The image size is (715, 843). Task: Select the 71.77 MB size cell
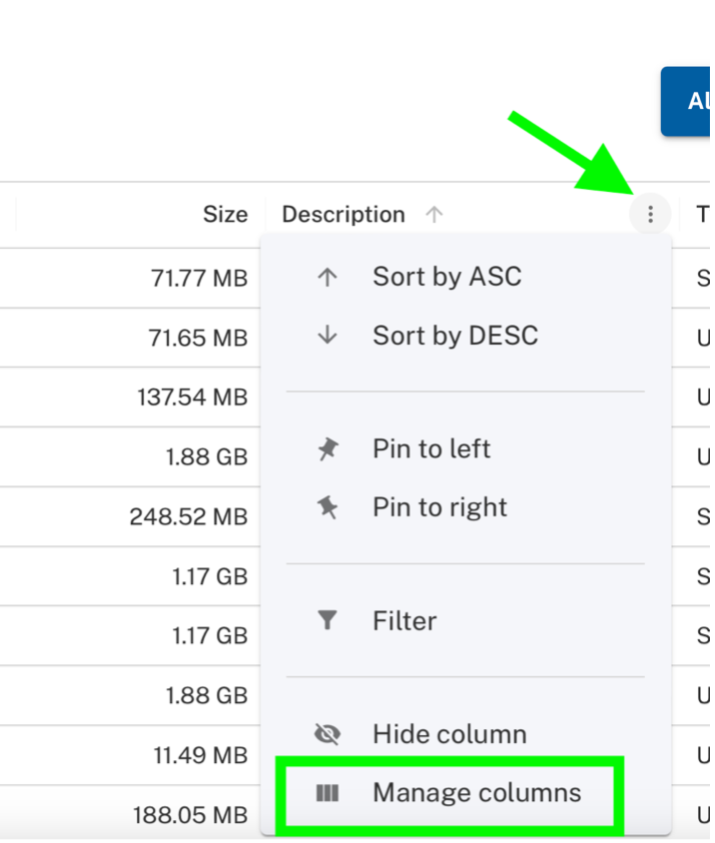(x=199, y=278)
